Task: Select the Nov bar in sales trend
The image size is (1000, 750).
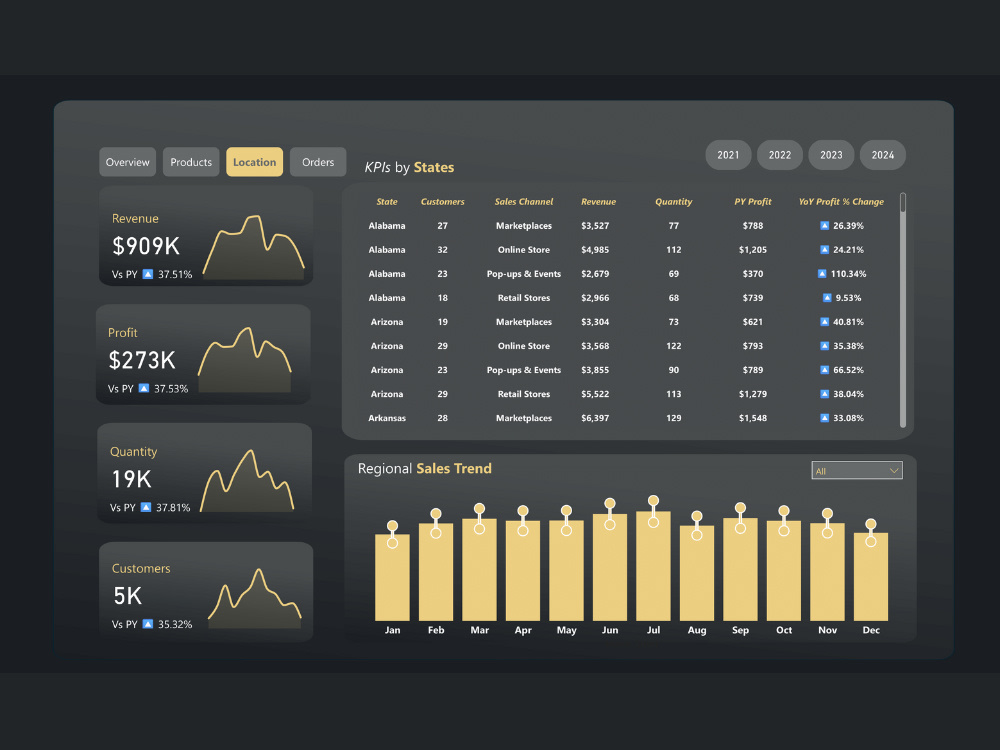Action: 827,572
